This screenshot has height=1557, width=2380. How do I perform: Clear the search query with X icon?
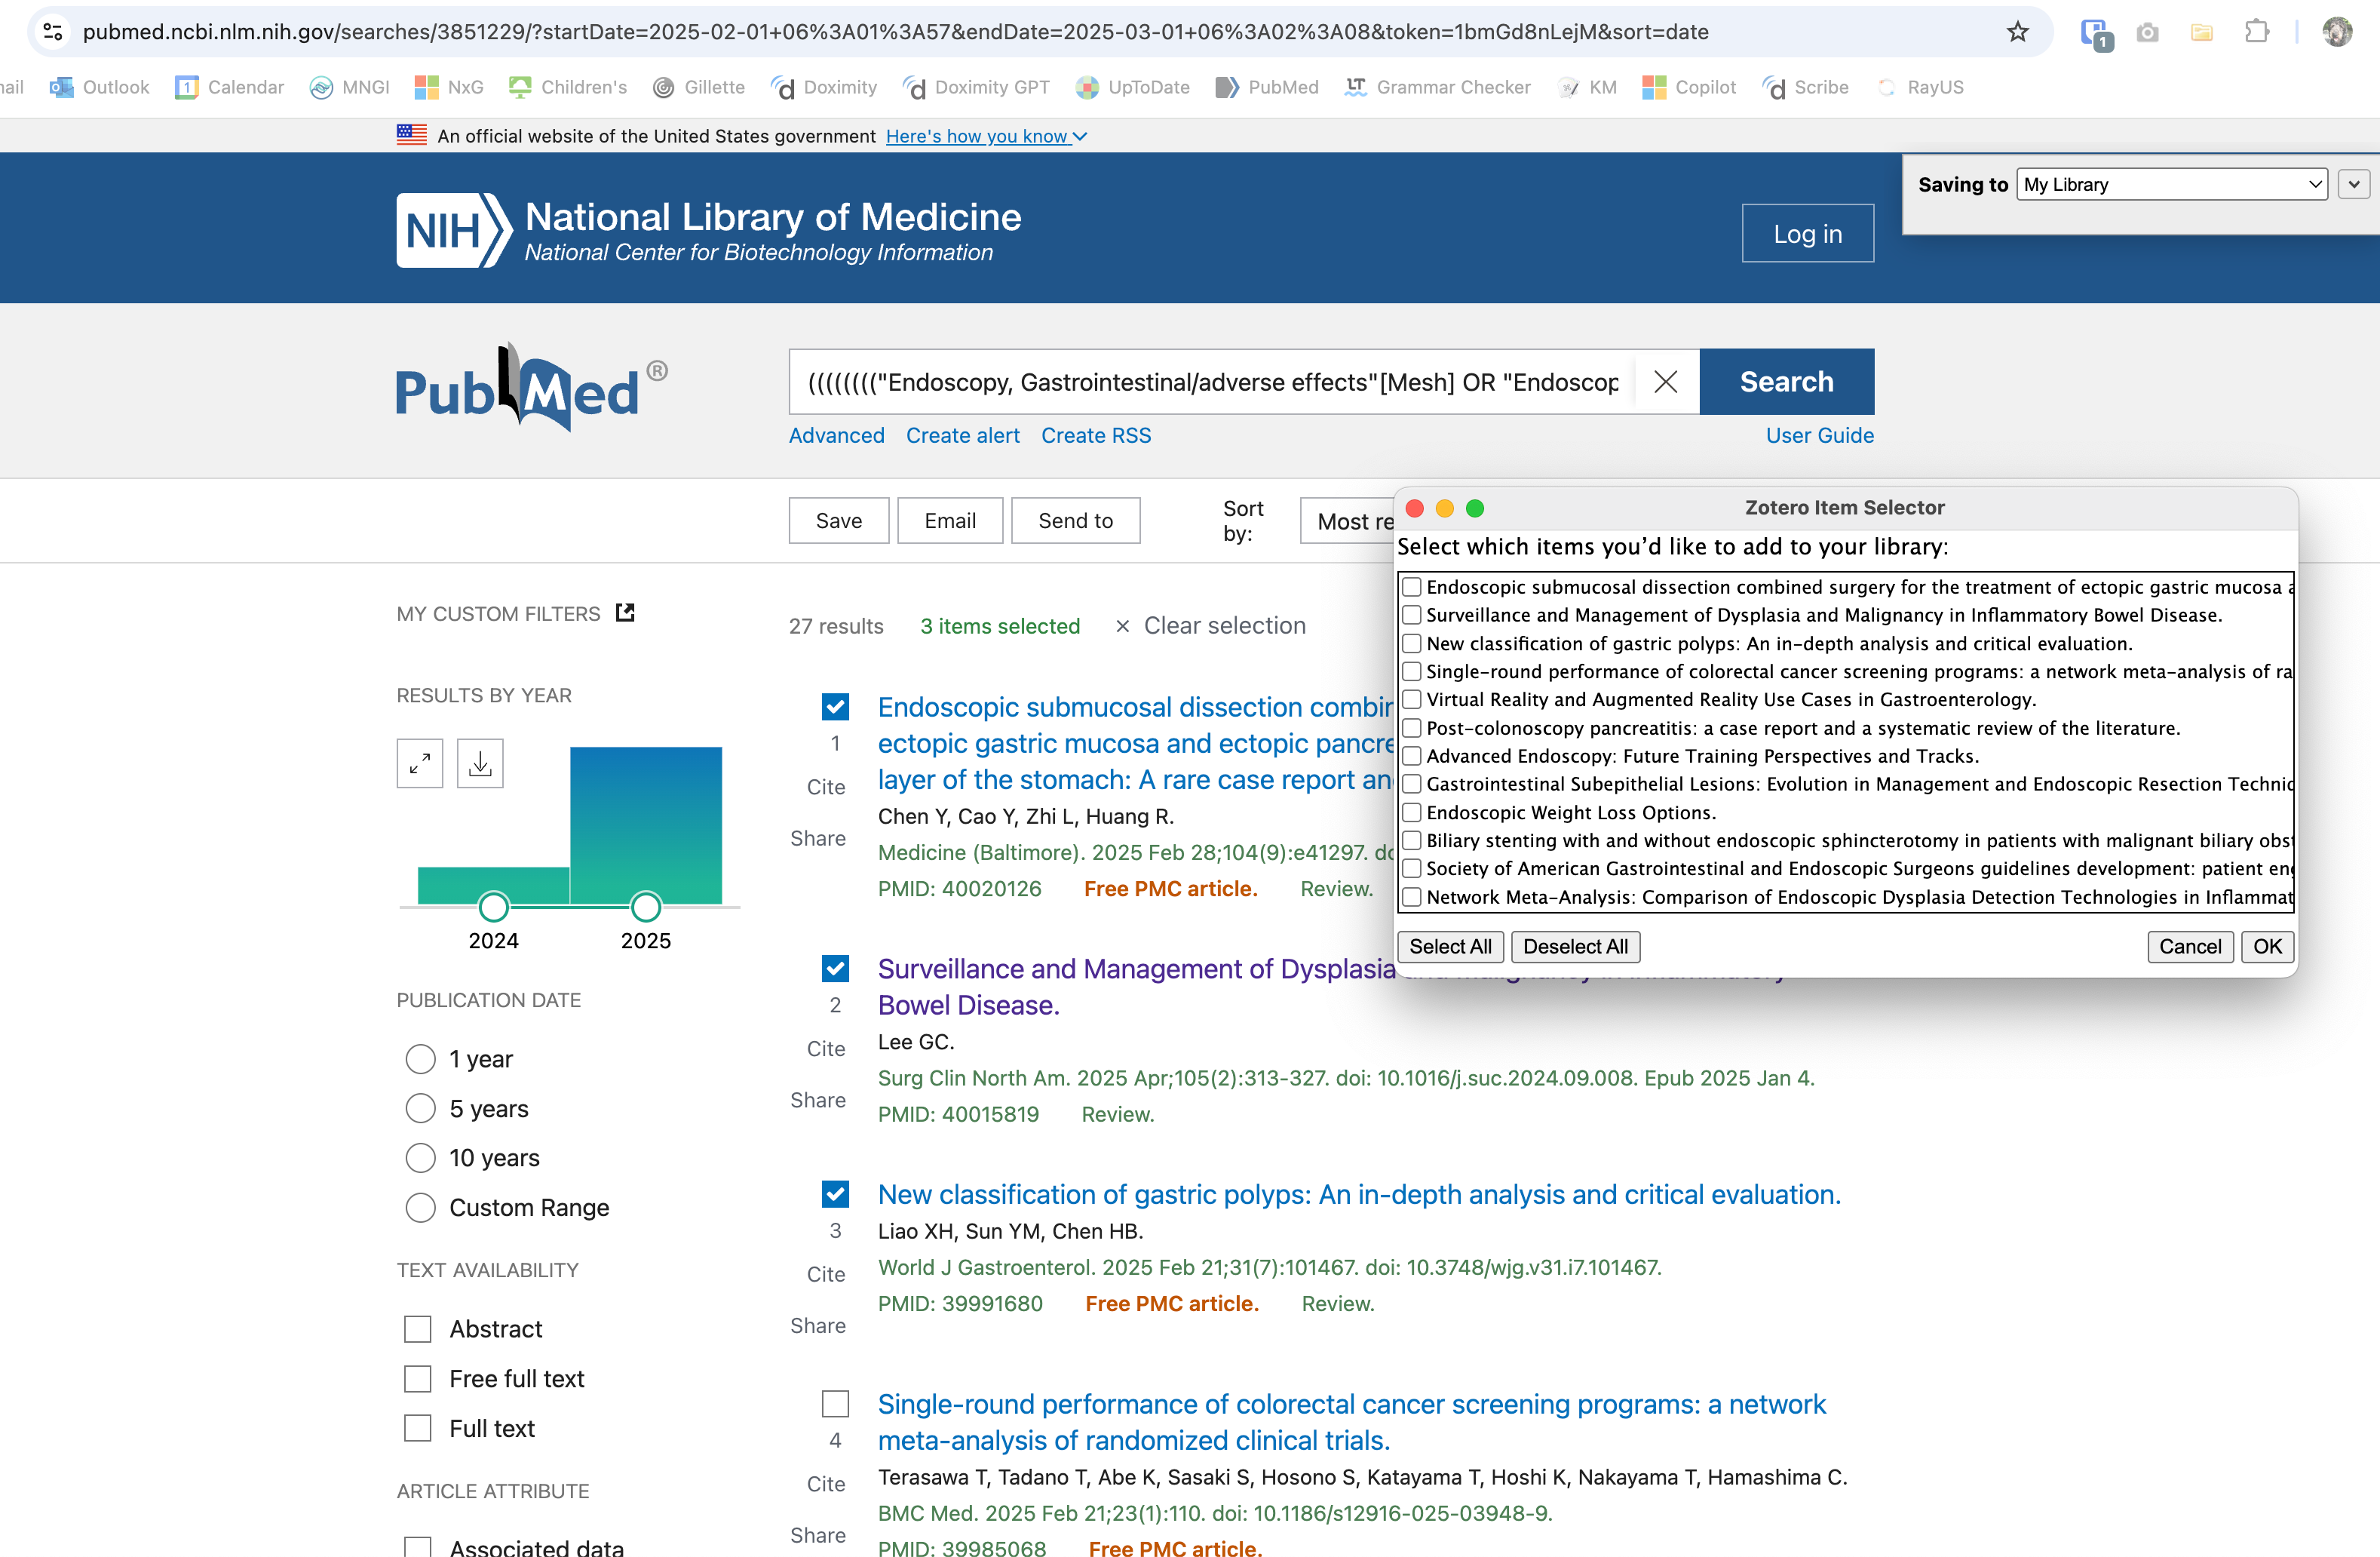click(x=1665, y=382)
